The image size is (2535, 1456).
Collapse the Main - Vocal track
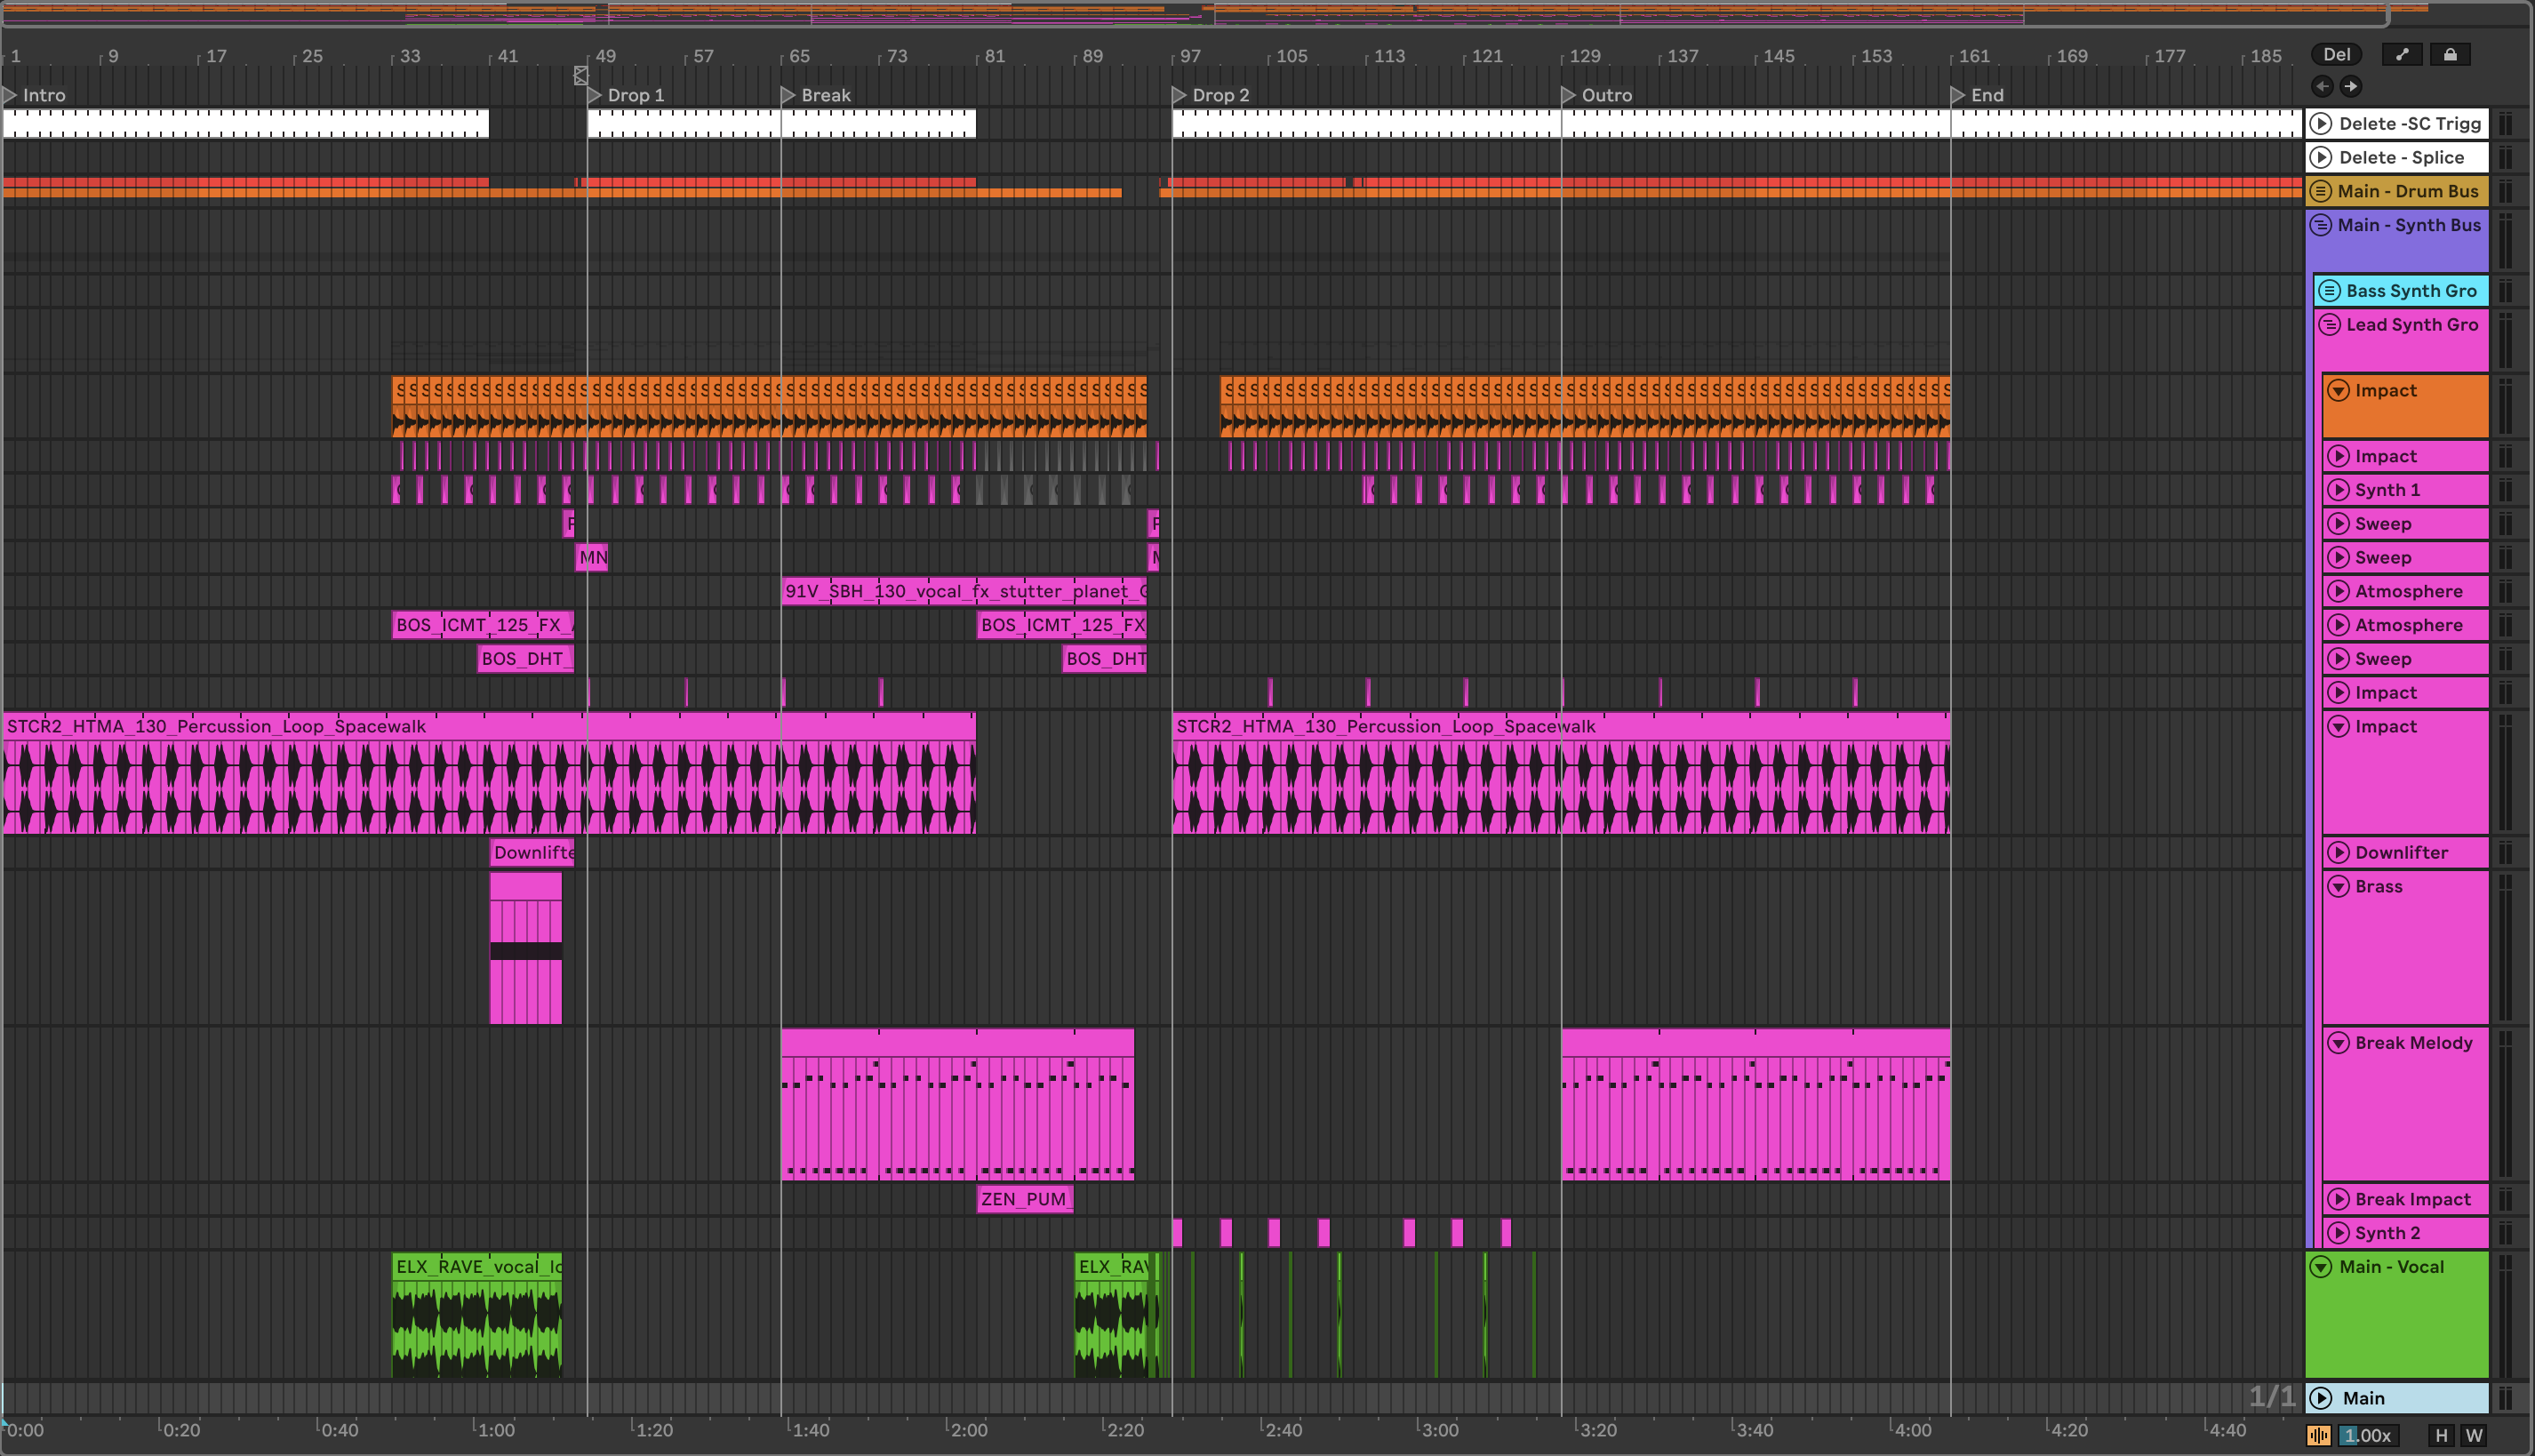coord(2322,1267)
